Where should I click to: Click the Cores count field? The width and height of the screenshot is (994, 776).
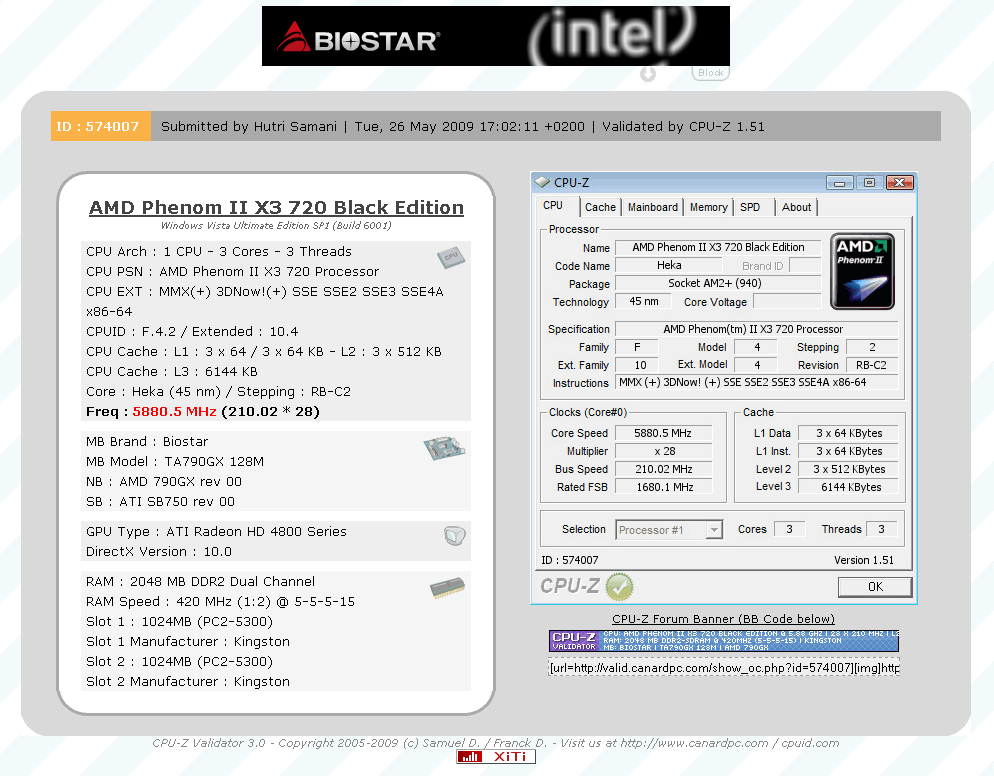(x=789, y=529)
